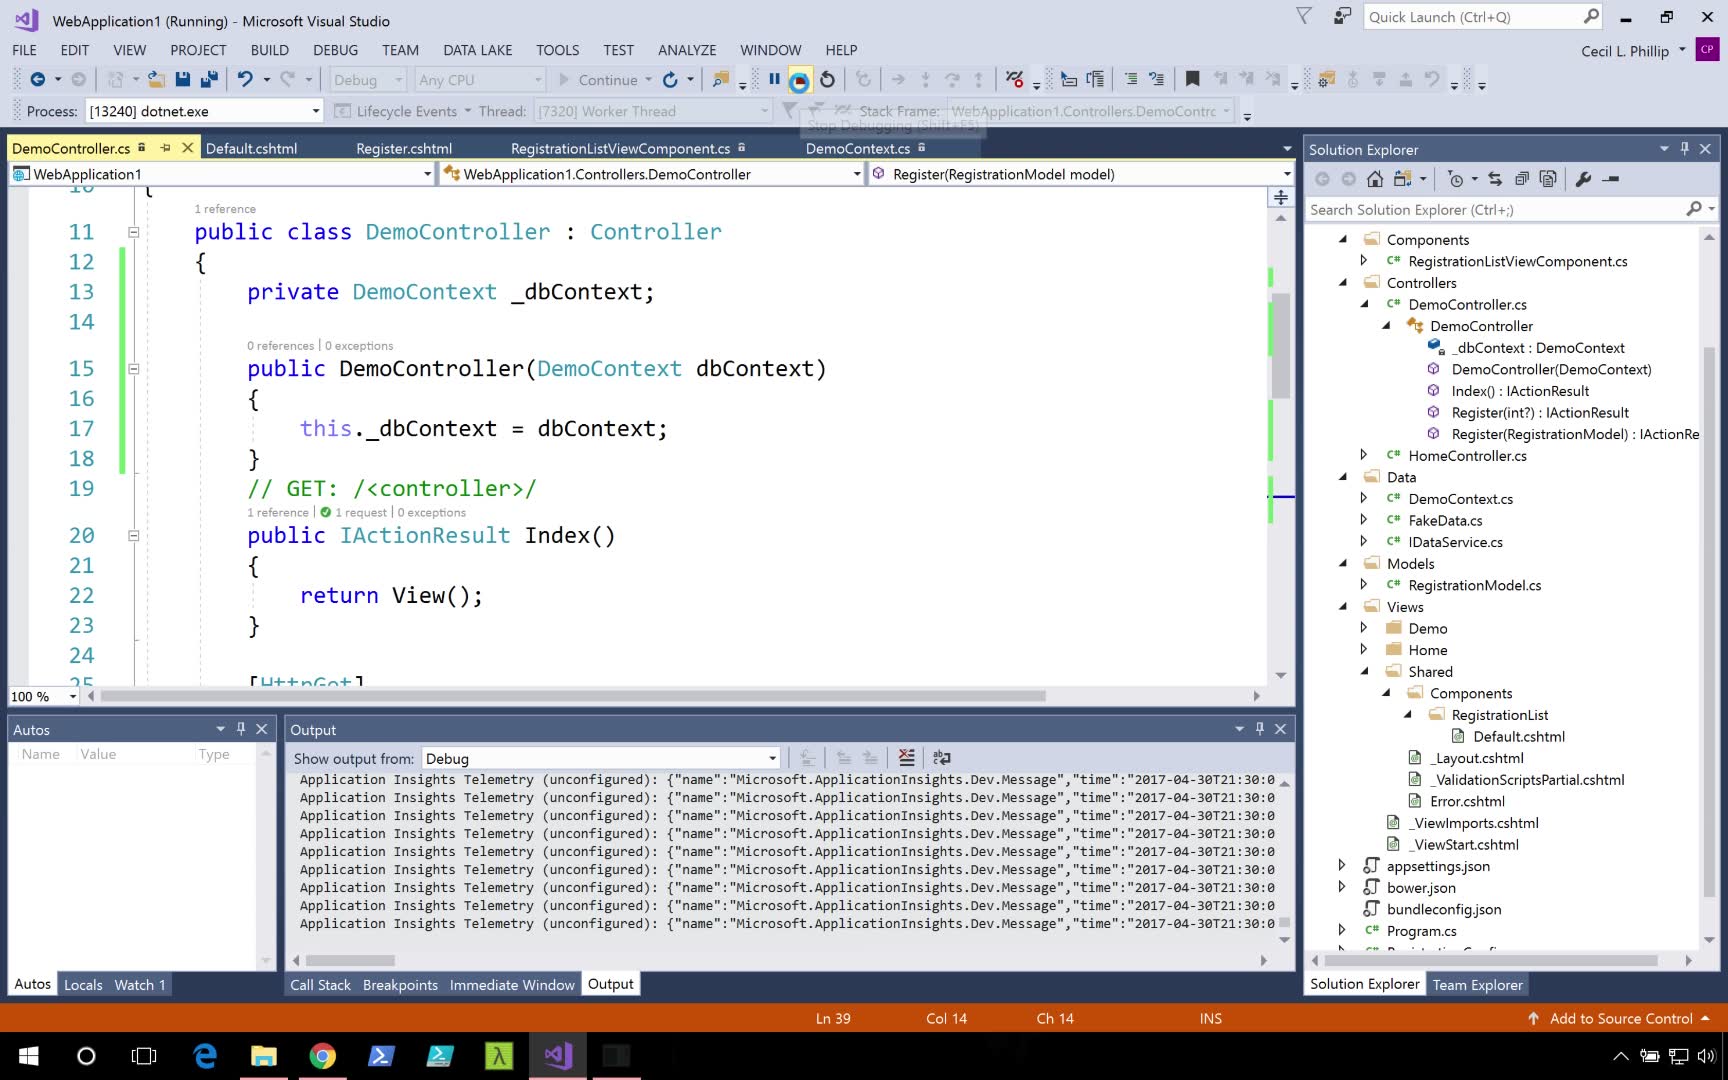Open Properties wrench in Solution Explorer
The width and height of the screenshot is (1728, 1080).
[1583, 179]
